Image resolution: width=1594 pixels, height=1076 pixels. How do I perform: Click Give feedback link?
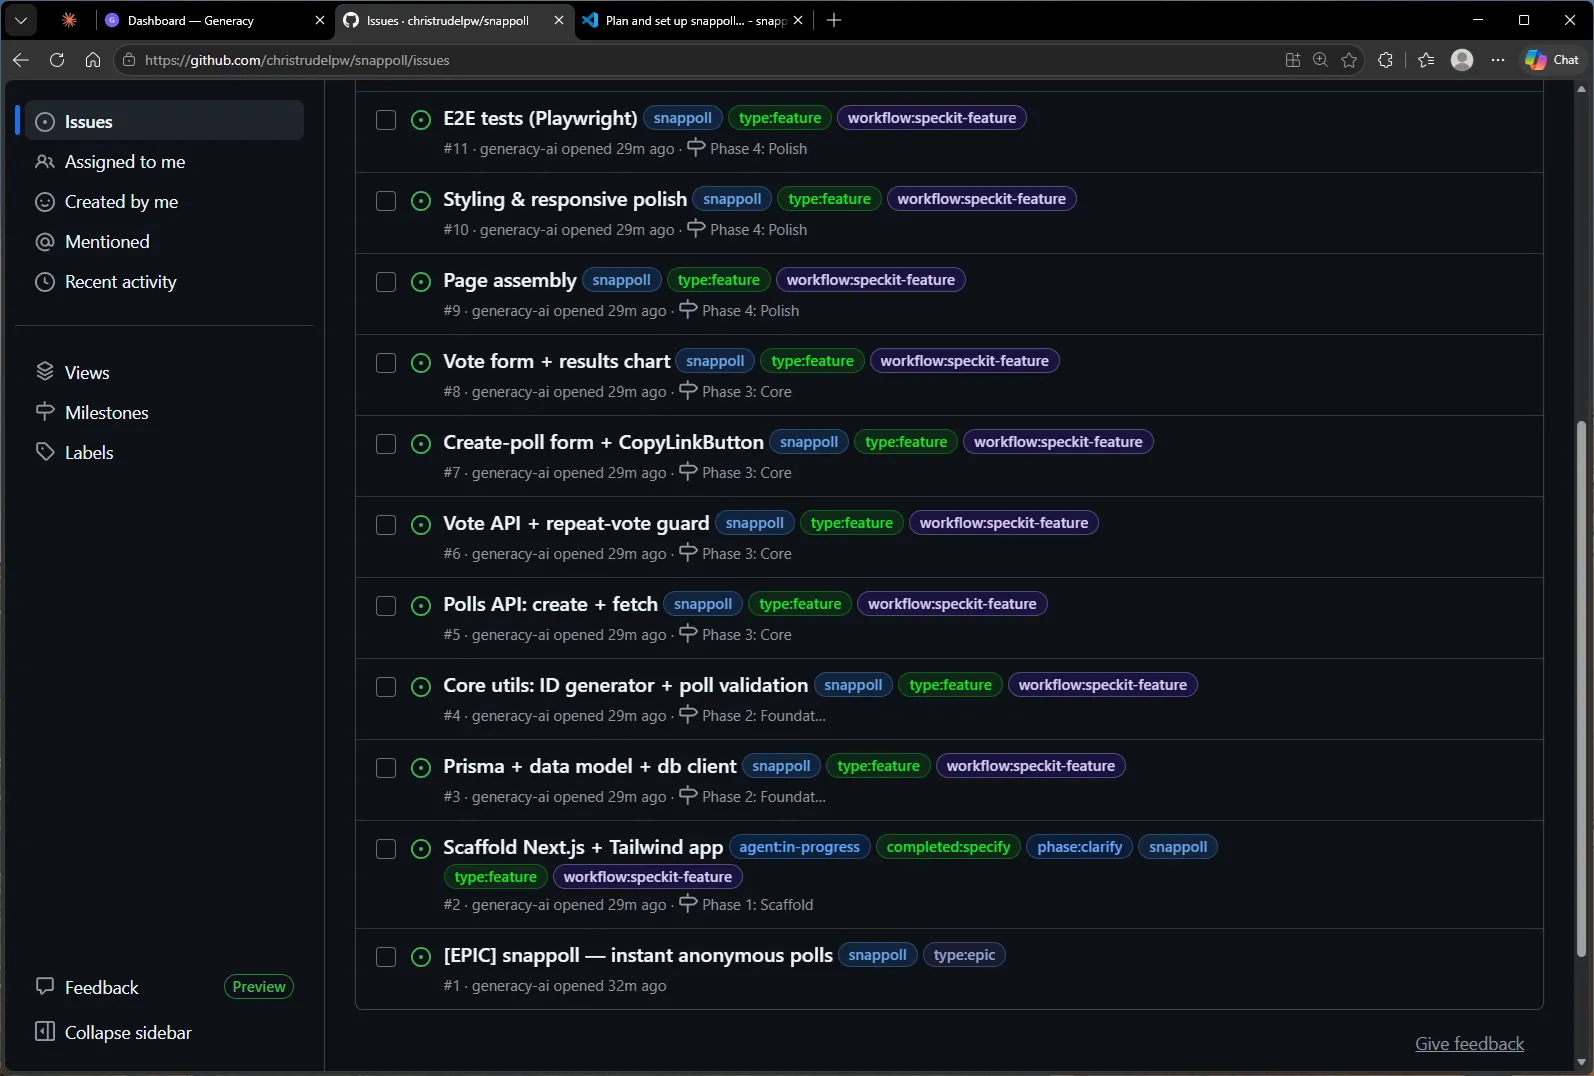pyautogui.click(x=1469, y=1043)
